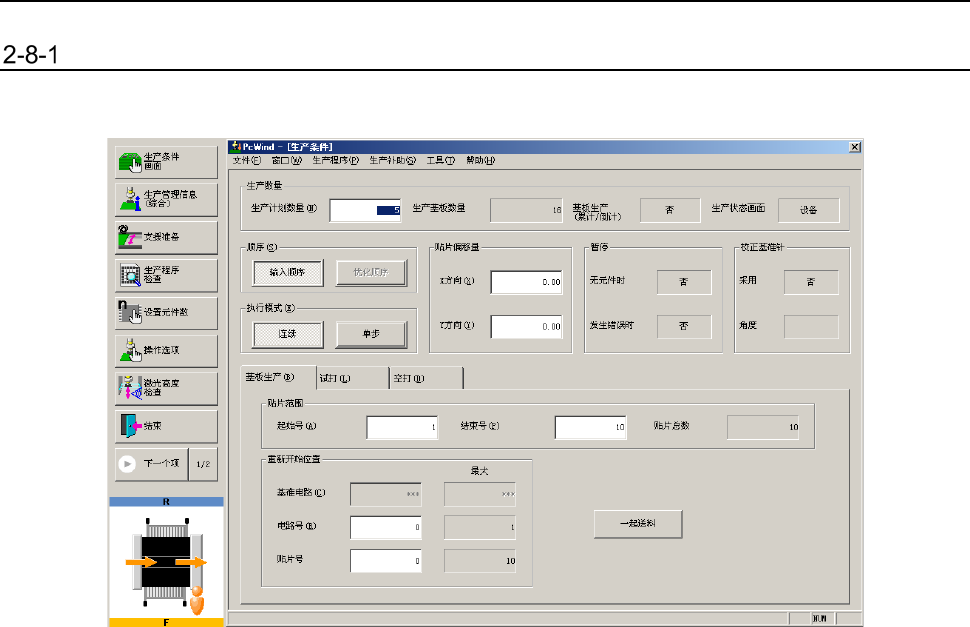Click the 贴片范围 group label
The height and width of the screenshot is (627, 970).
point(285,403)
